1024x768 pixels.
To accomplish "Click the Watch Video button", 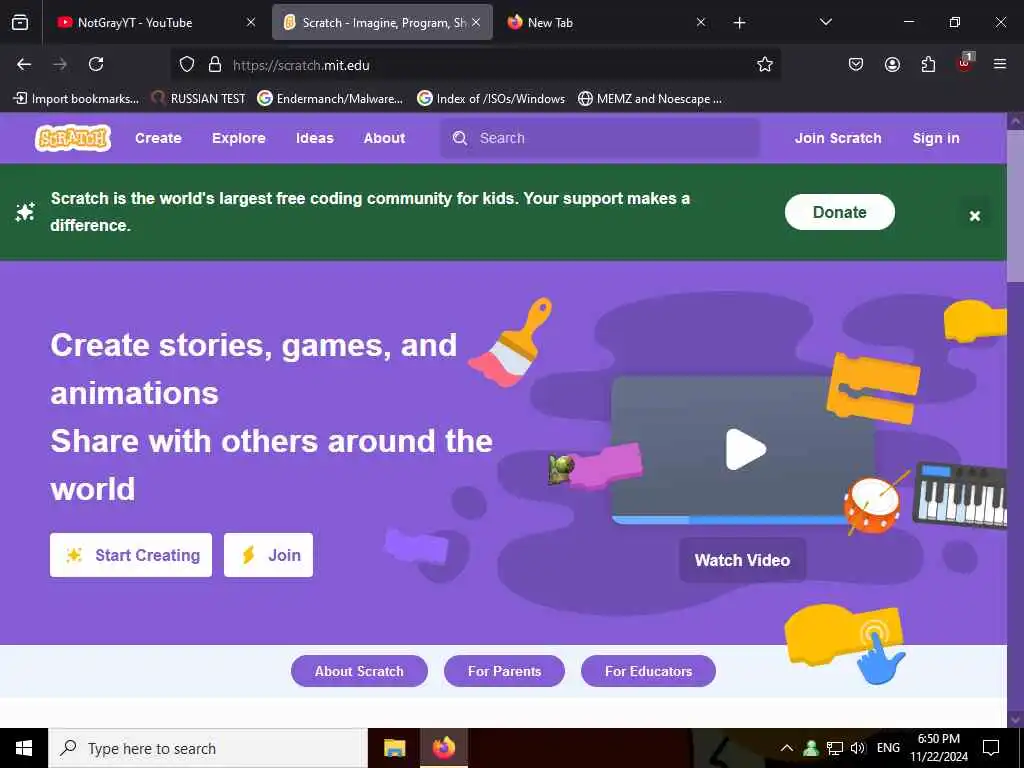I will pyautogui.click(x=743, y=560).
